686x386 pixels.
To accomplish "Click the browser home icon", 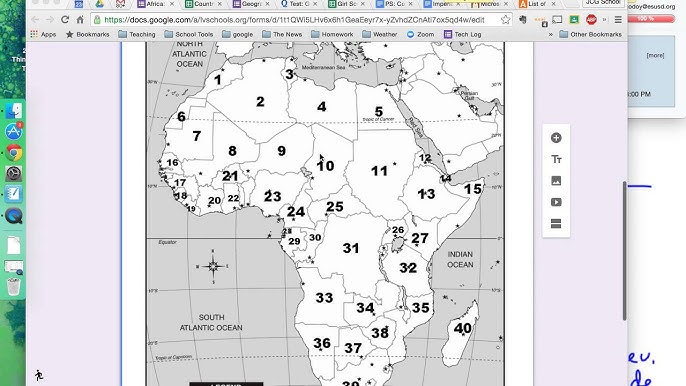I will [80, 20].
